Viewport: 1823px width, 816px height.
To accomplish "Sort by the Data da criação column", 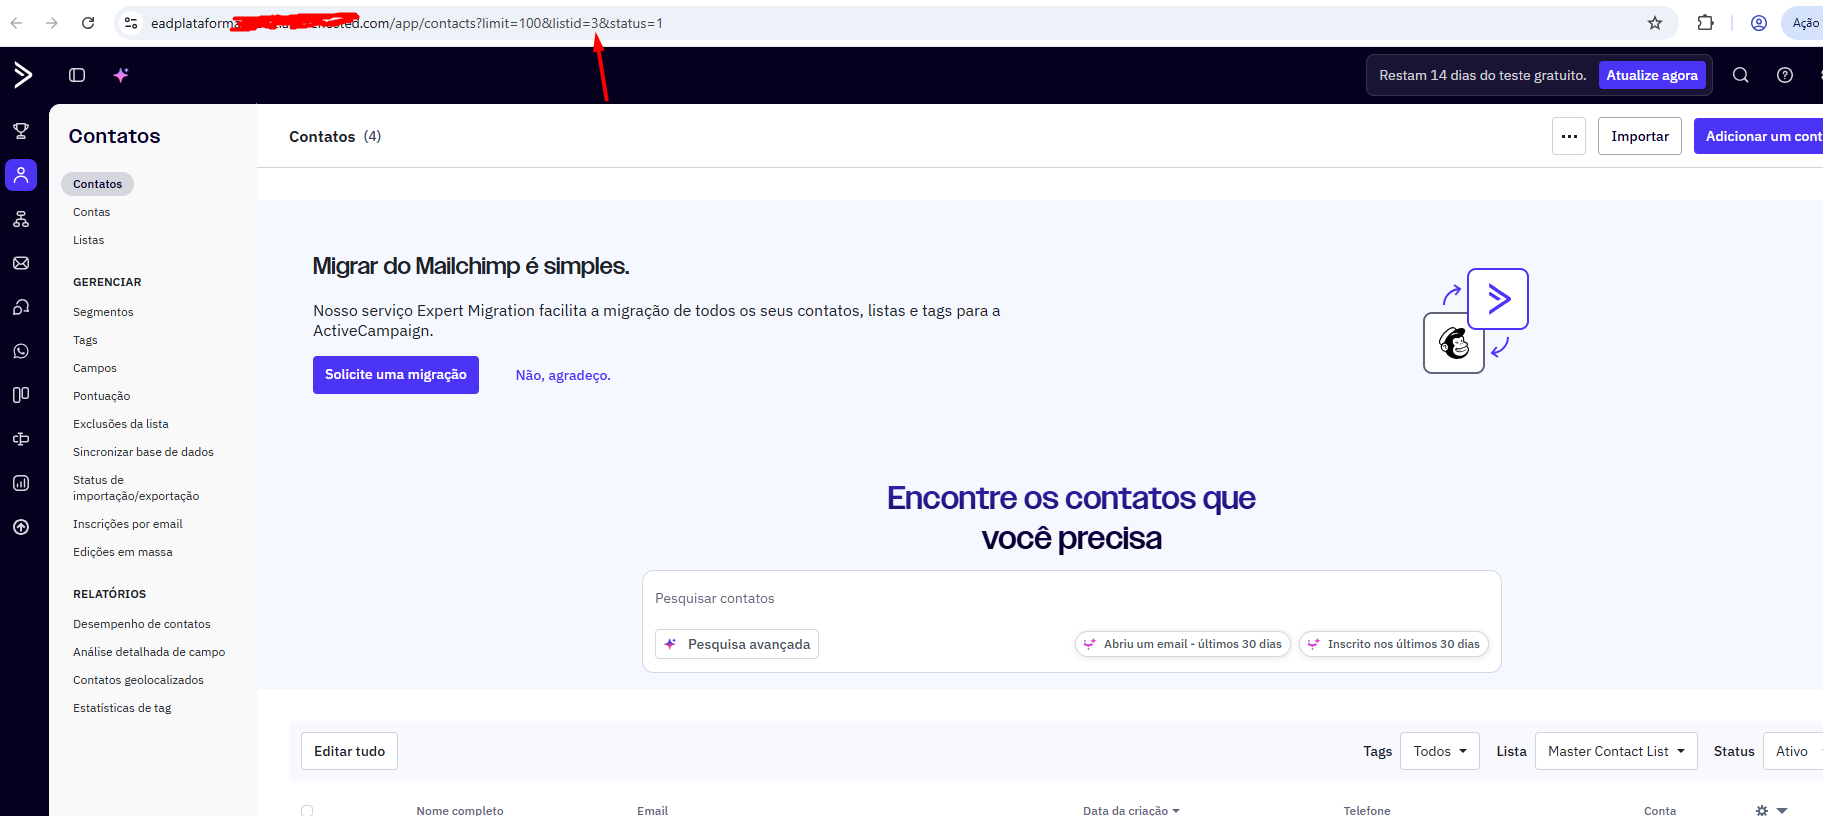I will (x=1130, y=811).
